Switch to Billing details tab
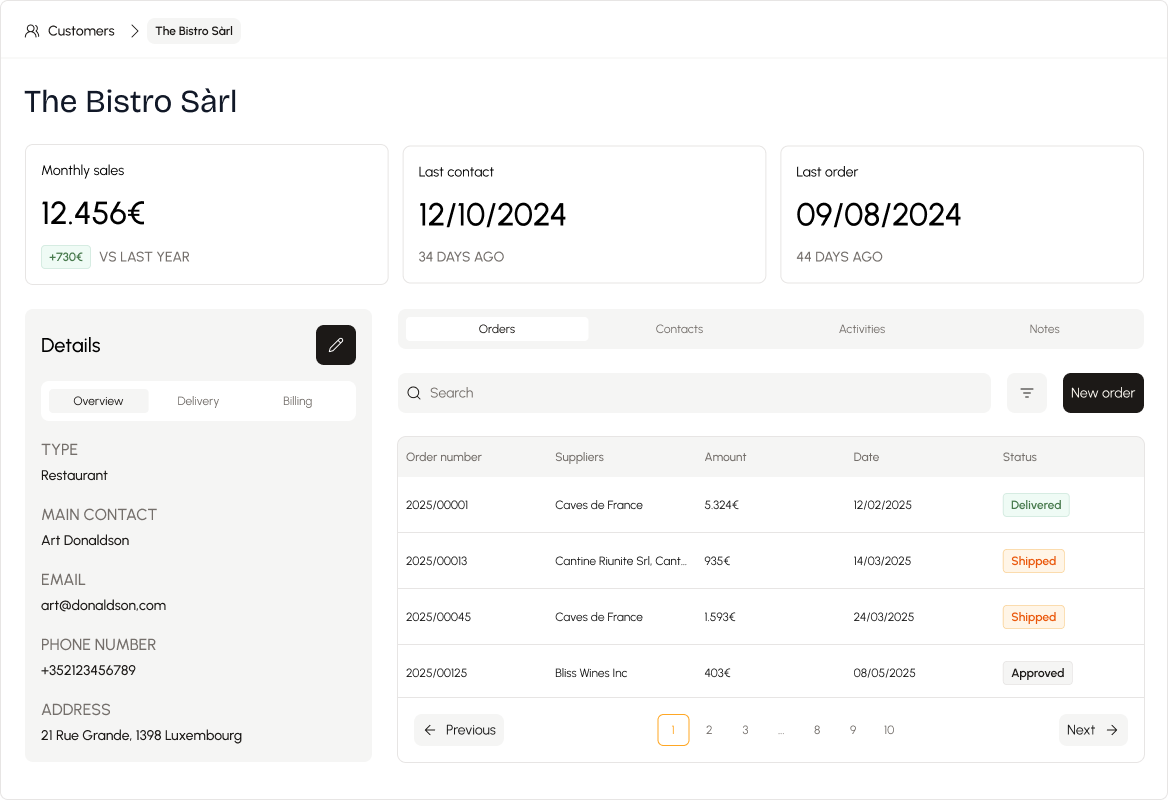The height and width of the screenshot is (800, 1168). [297, 401]
